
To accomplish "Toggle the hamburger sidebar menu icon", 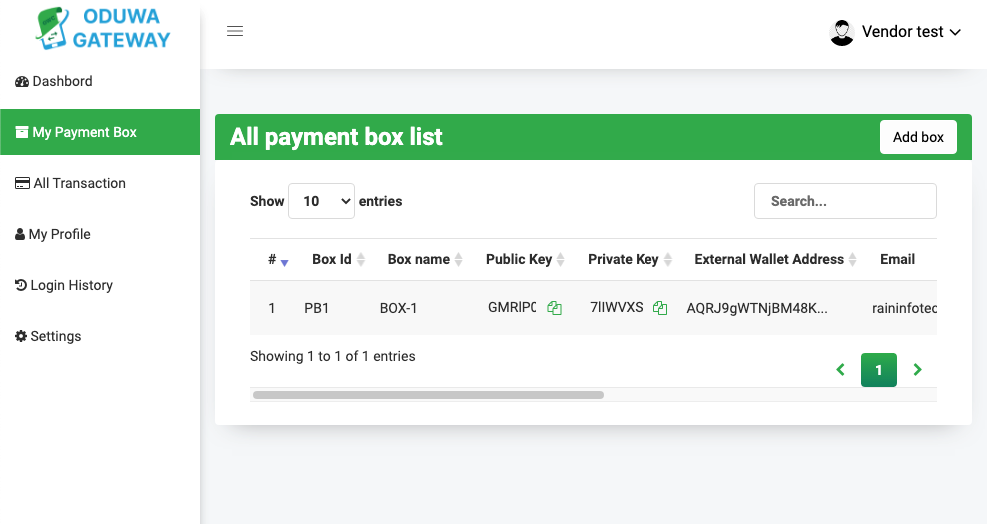I will [x=235, y=31].
